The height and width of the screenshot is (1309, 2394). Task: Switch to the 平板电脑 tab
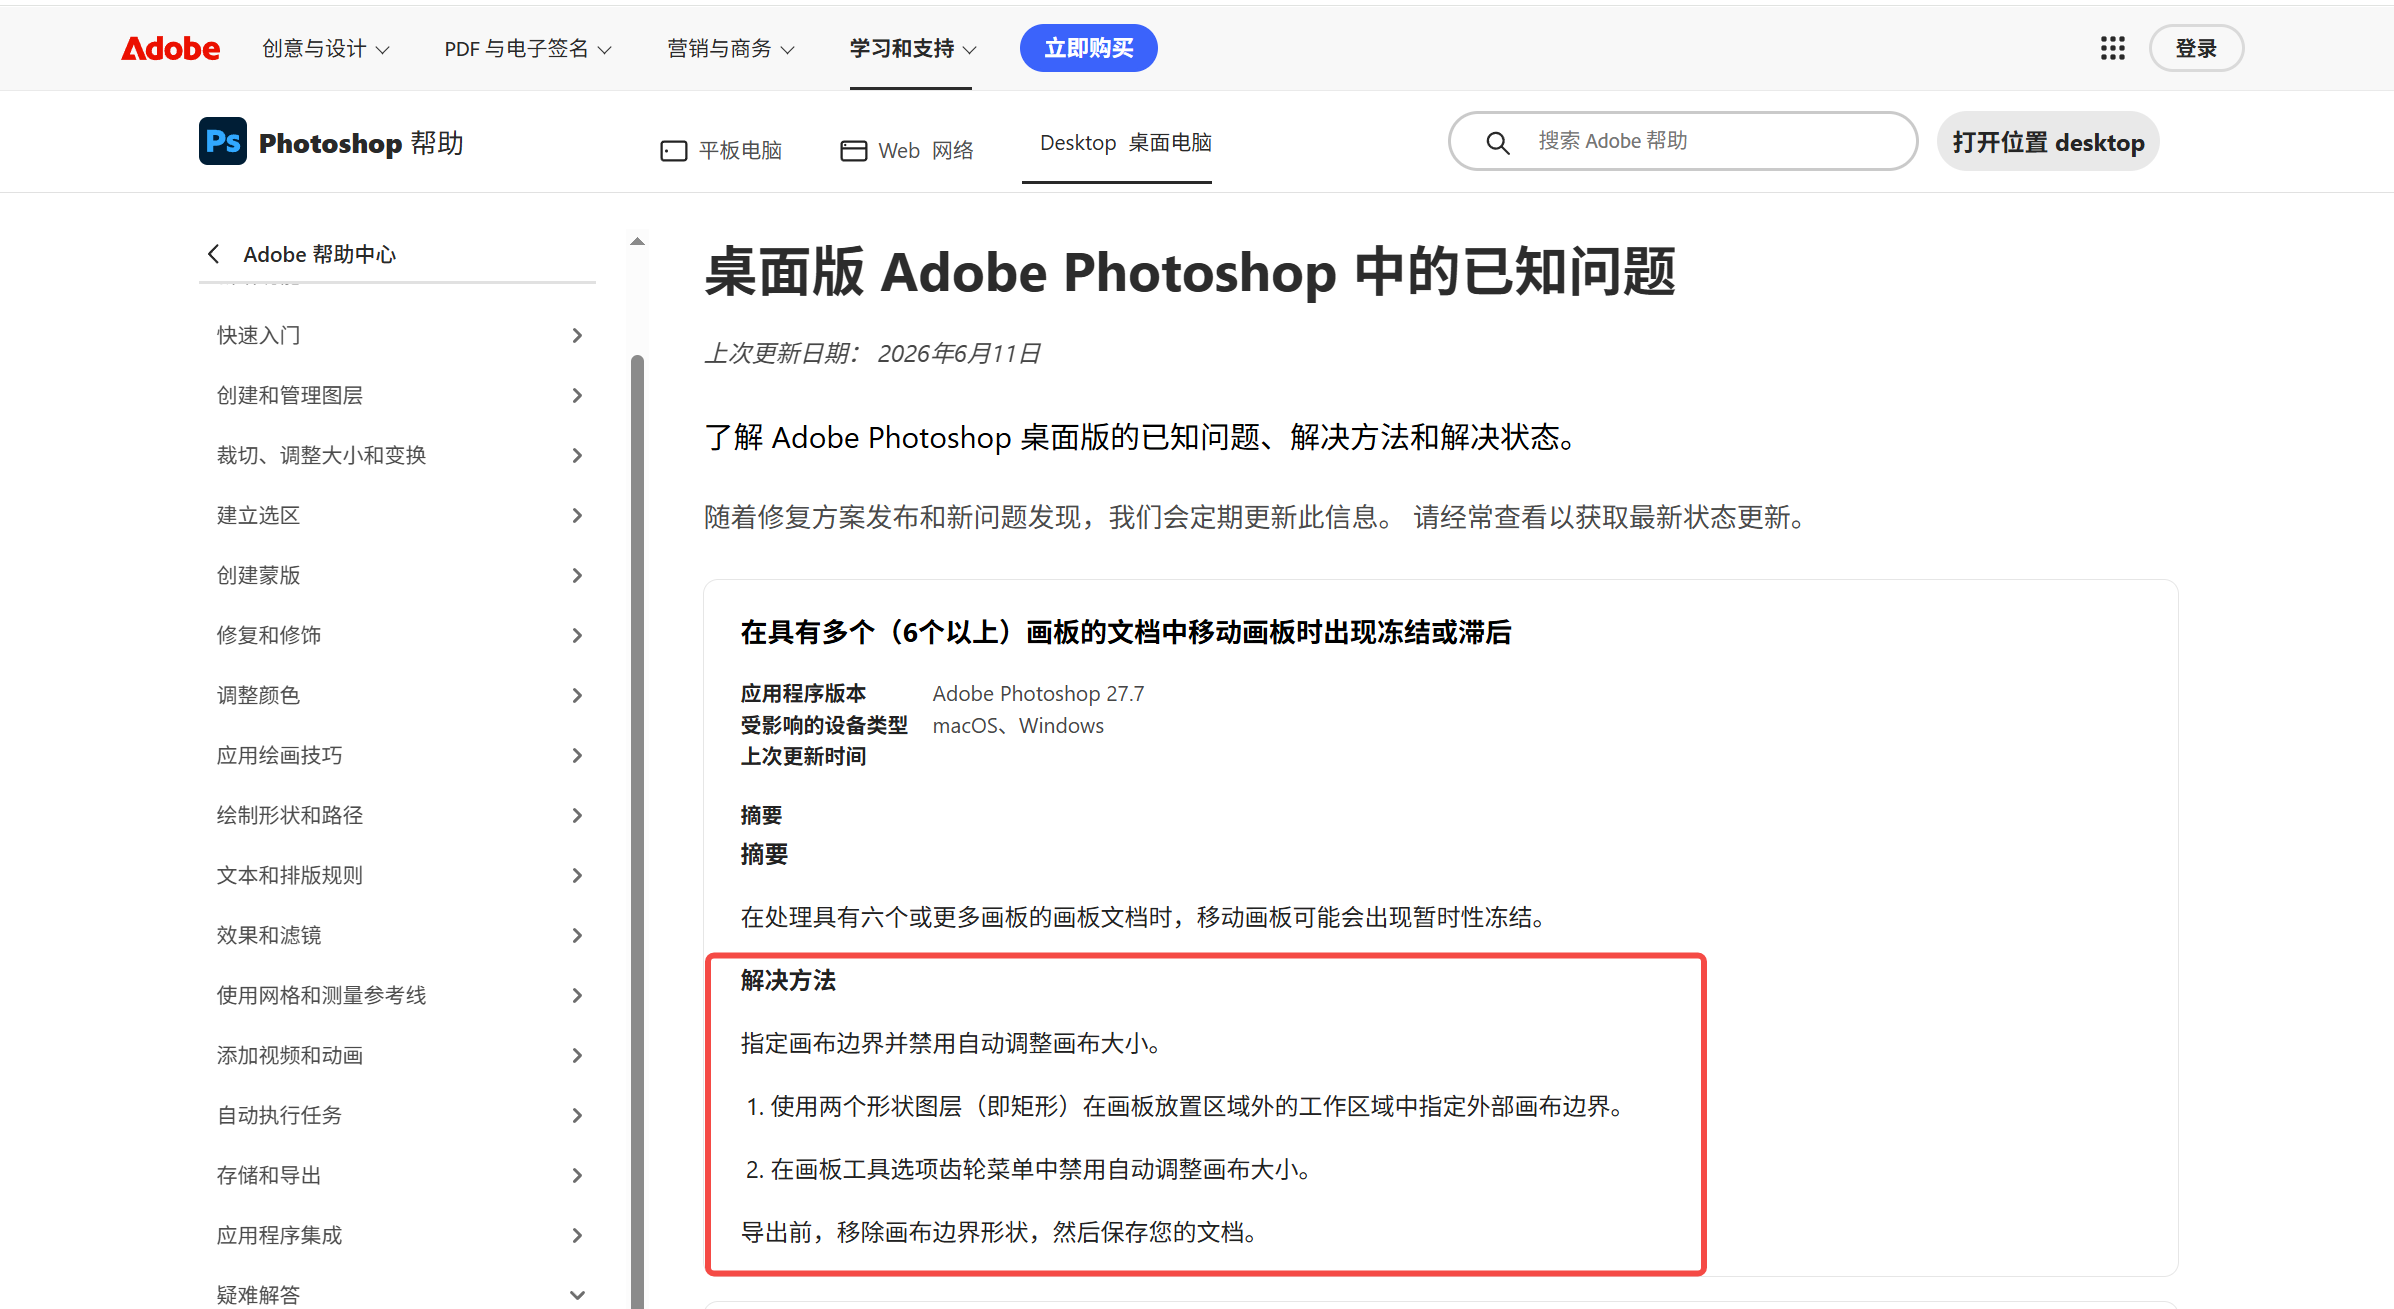[x=721, y=150]
